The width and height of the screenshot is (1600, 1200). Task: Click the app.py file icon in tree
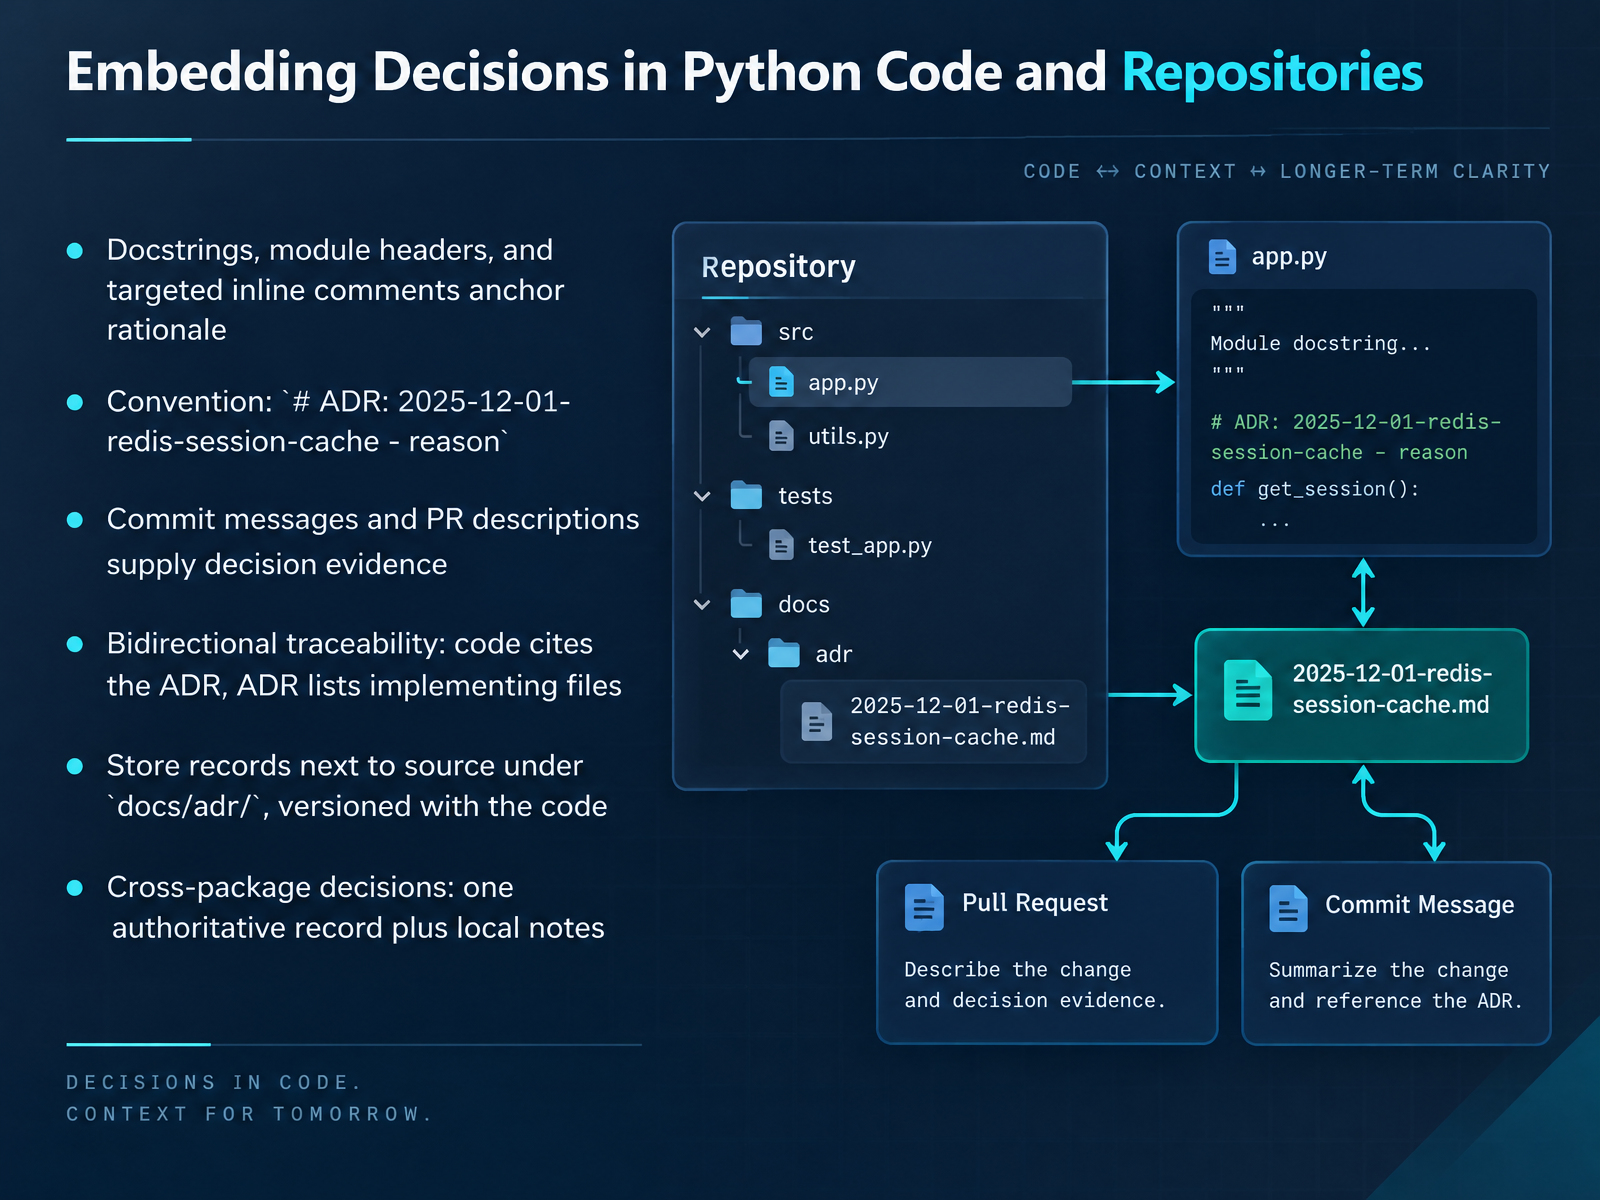coord(781,382)
